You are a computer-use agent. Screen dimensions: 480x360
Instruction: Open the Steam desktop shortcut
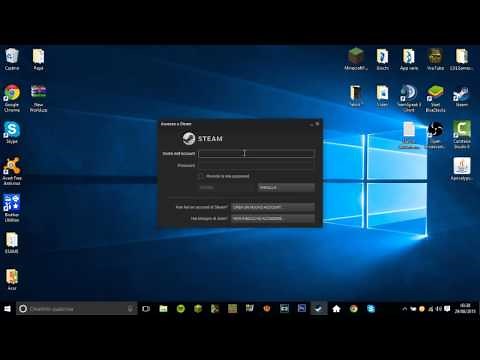[x=462, y=96]
